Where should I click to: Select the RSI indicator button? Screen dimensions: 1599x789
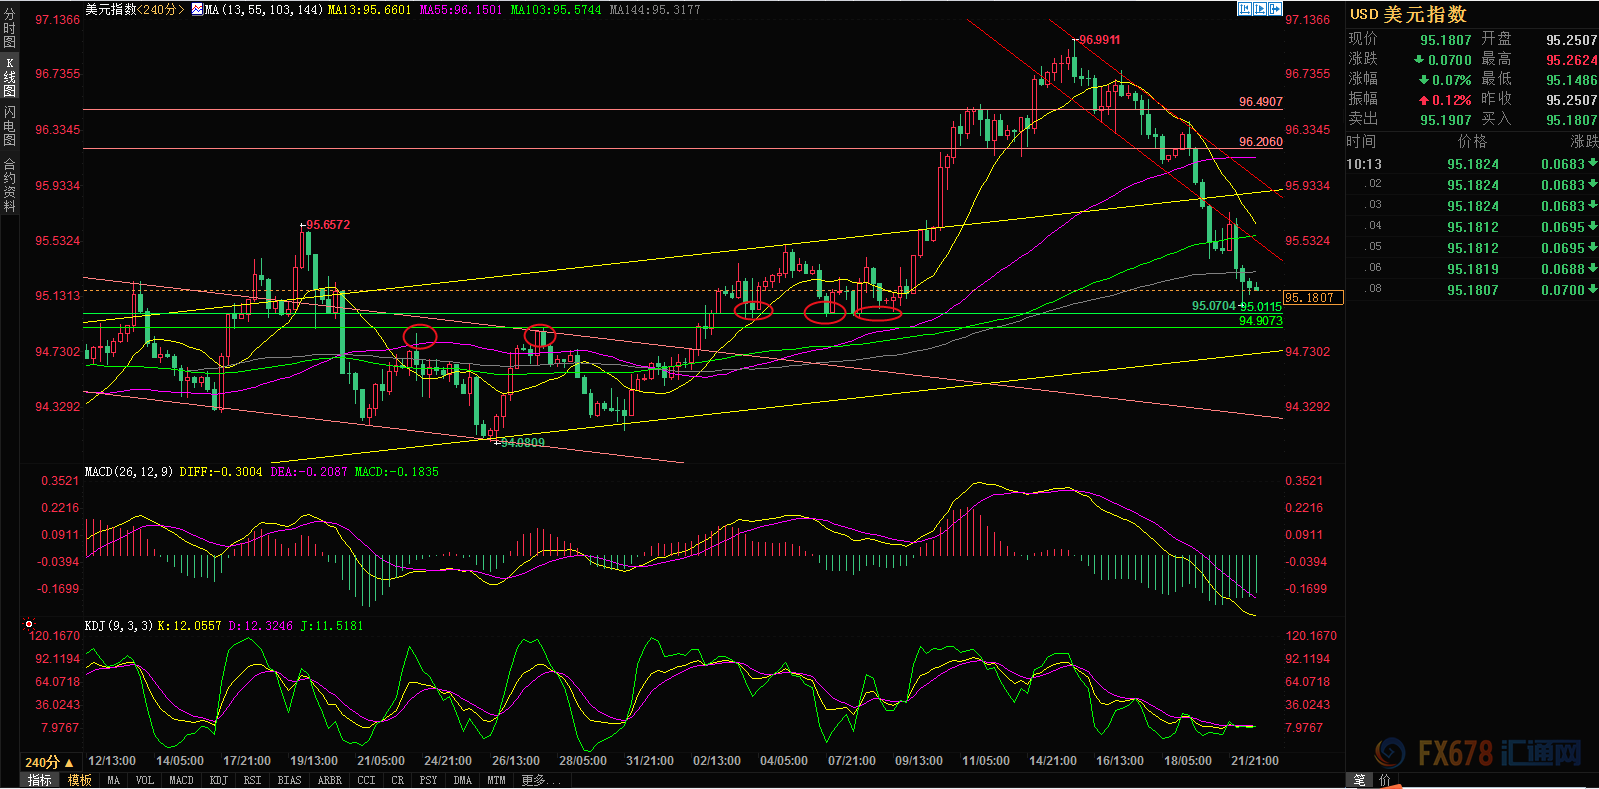252,780
